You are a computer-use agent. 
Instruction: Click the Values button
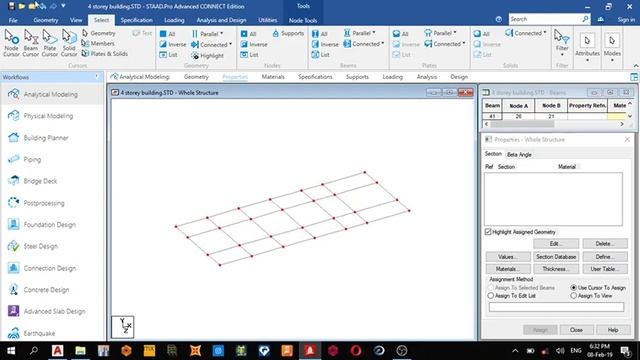tap(508, 257)
